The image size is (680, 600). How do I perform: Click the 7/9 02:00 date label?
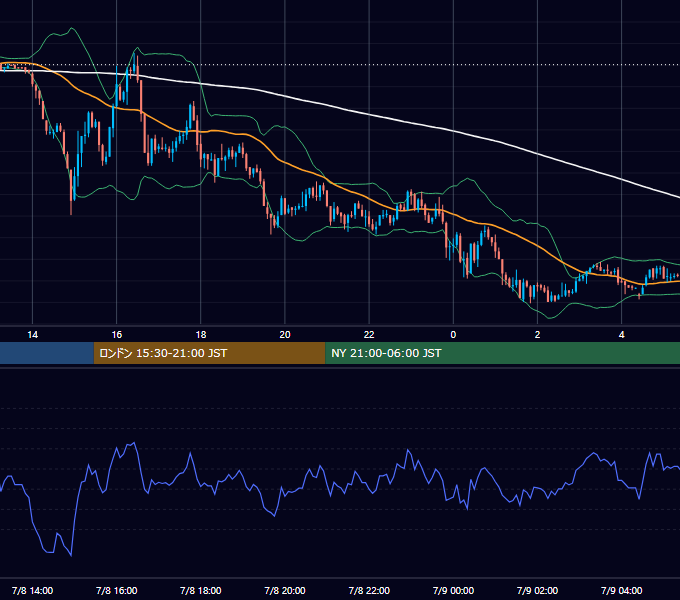pyautogui.click(x=537, y=590)
